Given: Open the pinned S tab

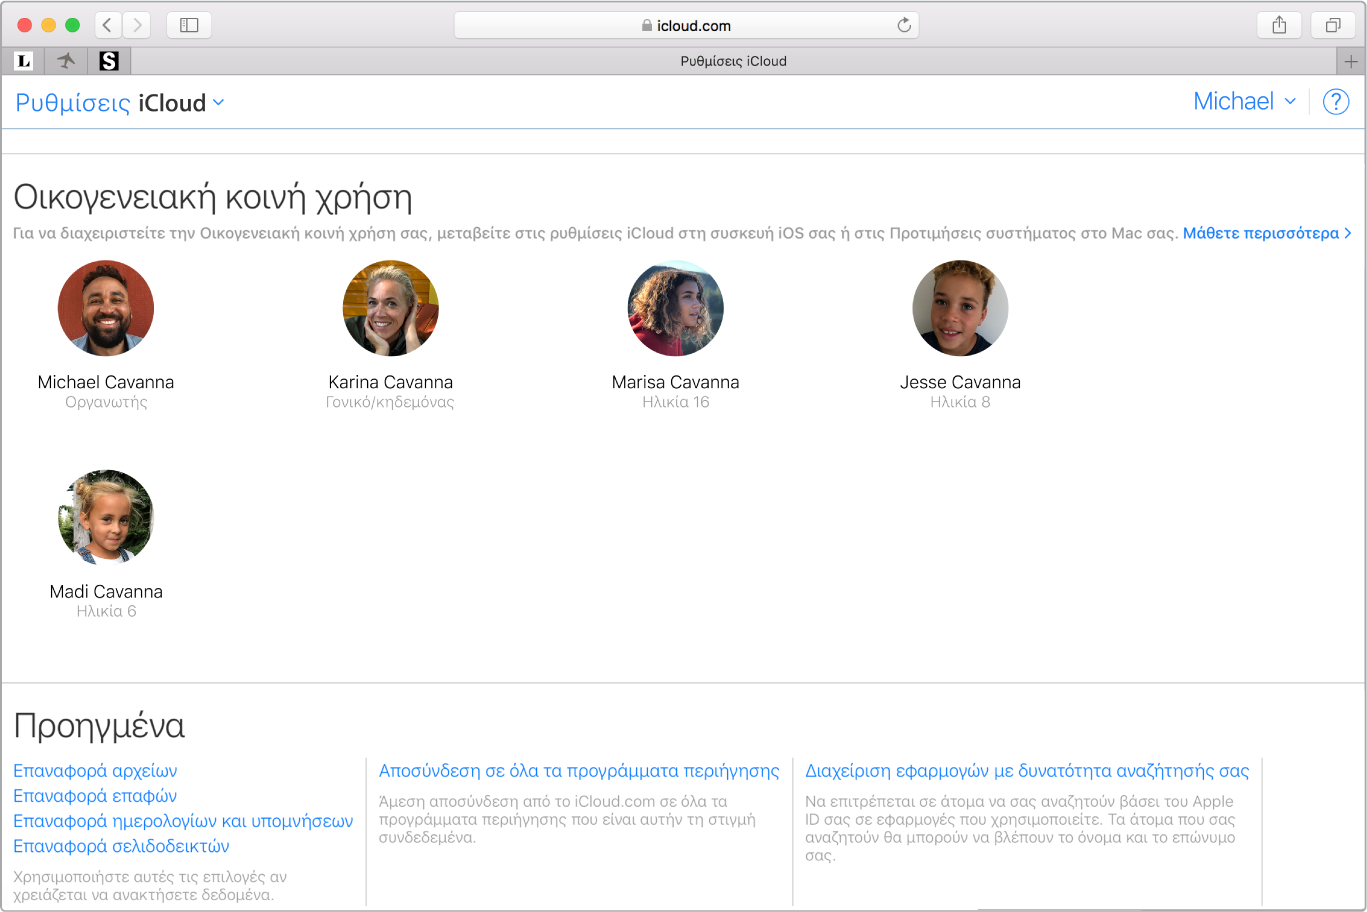Looking at the screenshot, I should click(109, 61).
